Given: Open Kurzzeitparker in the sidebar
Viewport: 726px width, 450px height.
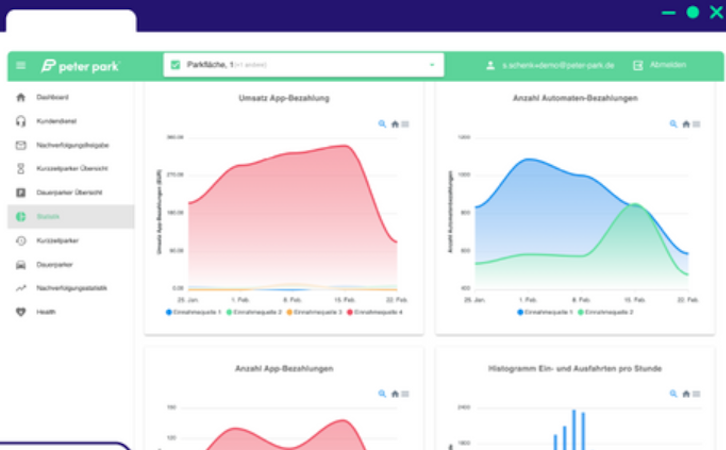Looking at the screenshot, I should 57,241.
